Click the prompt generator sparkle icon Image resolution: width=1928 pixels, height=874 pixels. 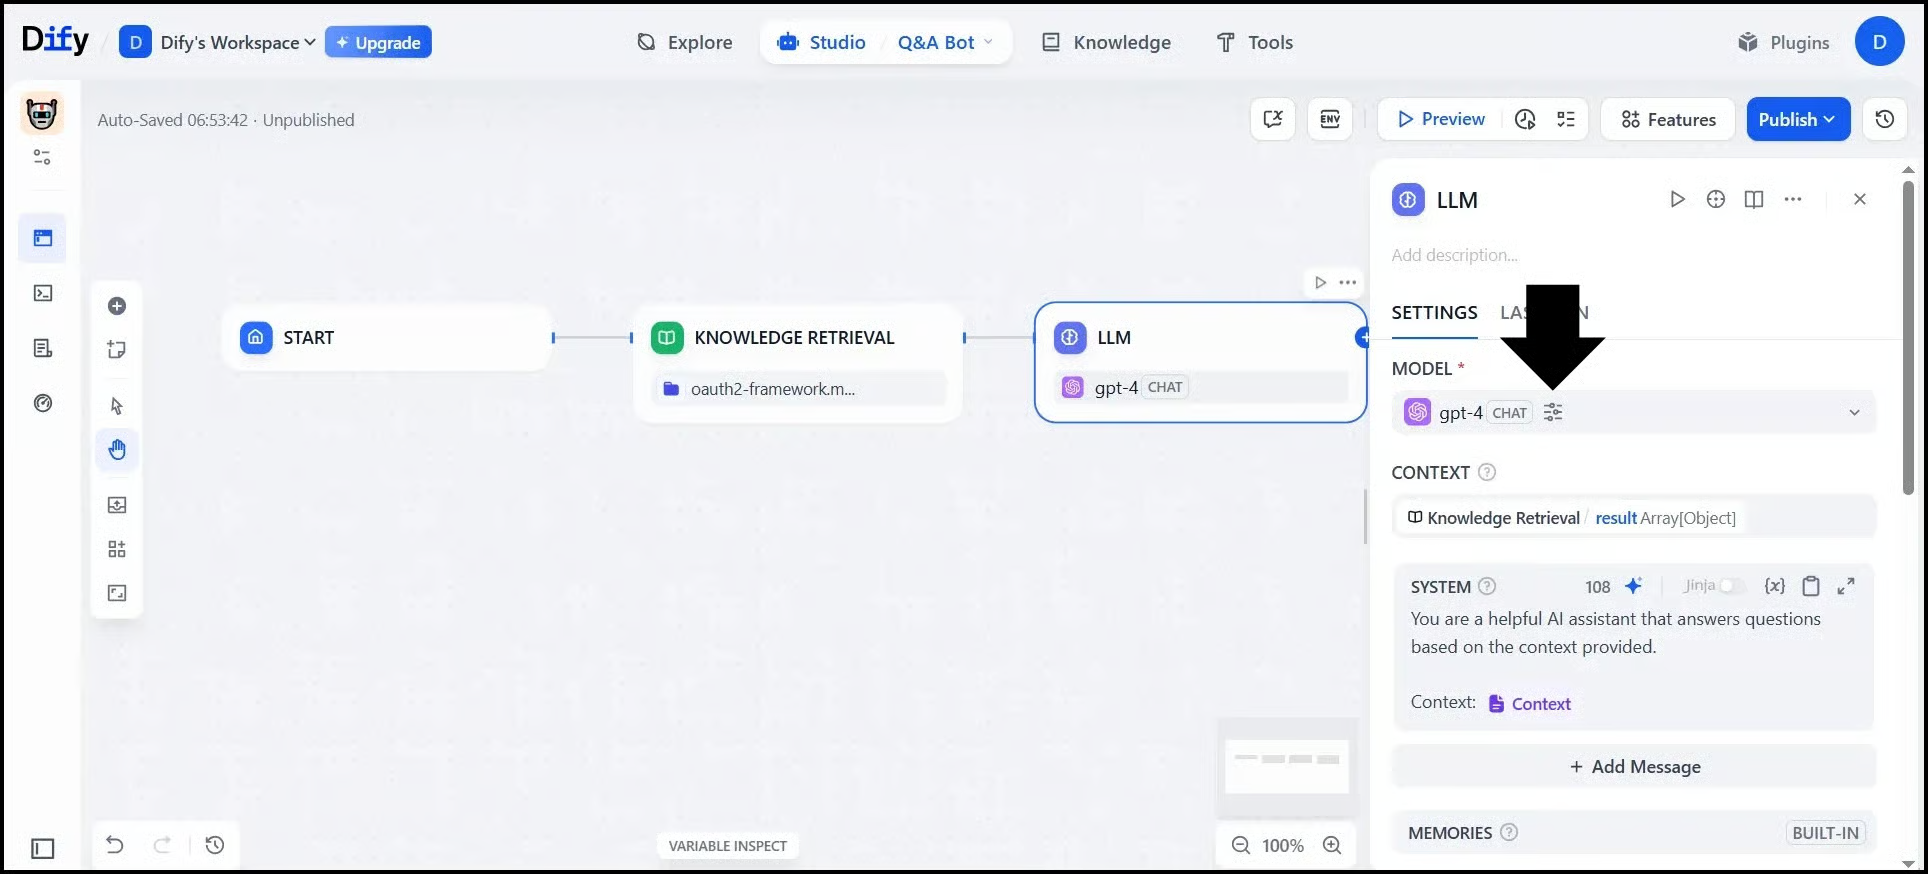point(1633,586)
